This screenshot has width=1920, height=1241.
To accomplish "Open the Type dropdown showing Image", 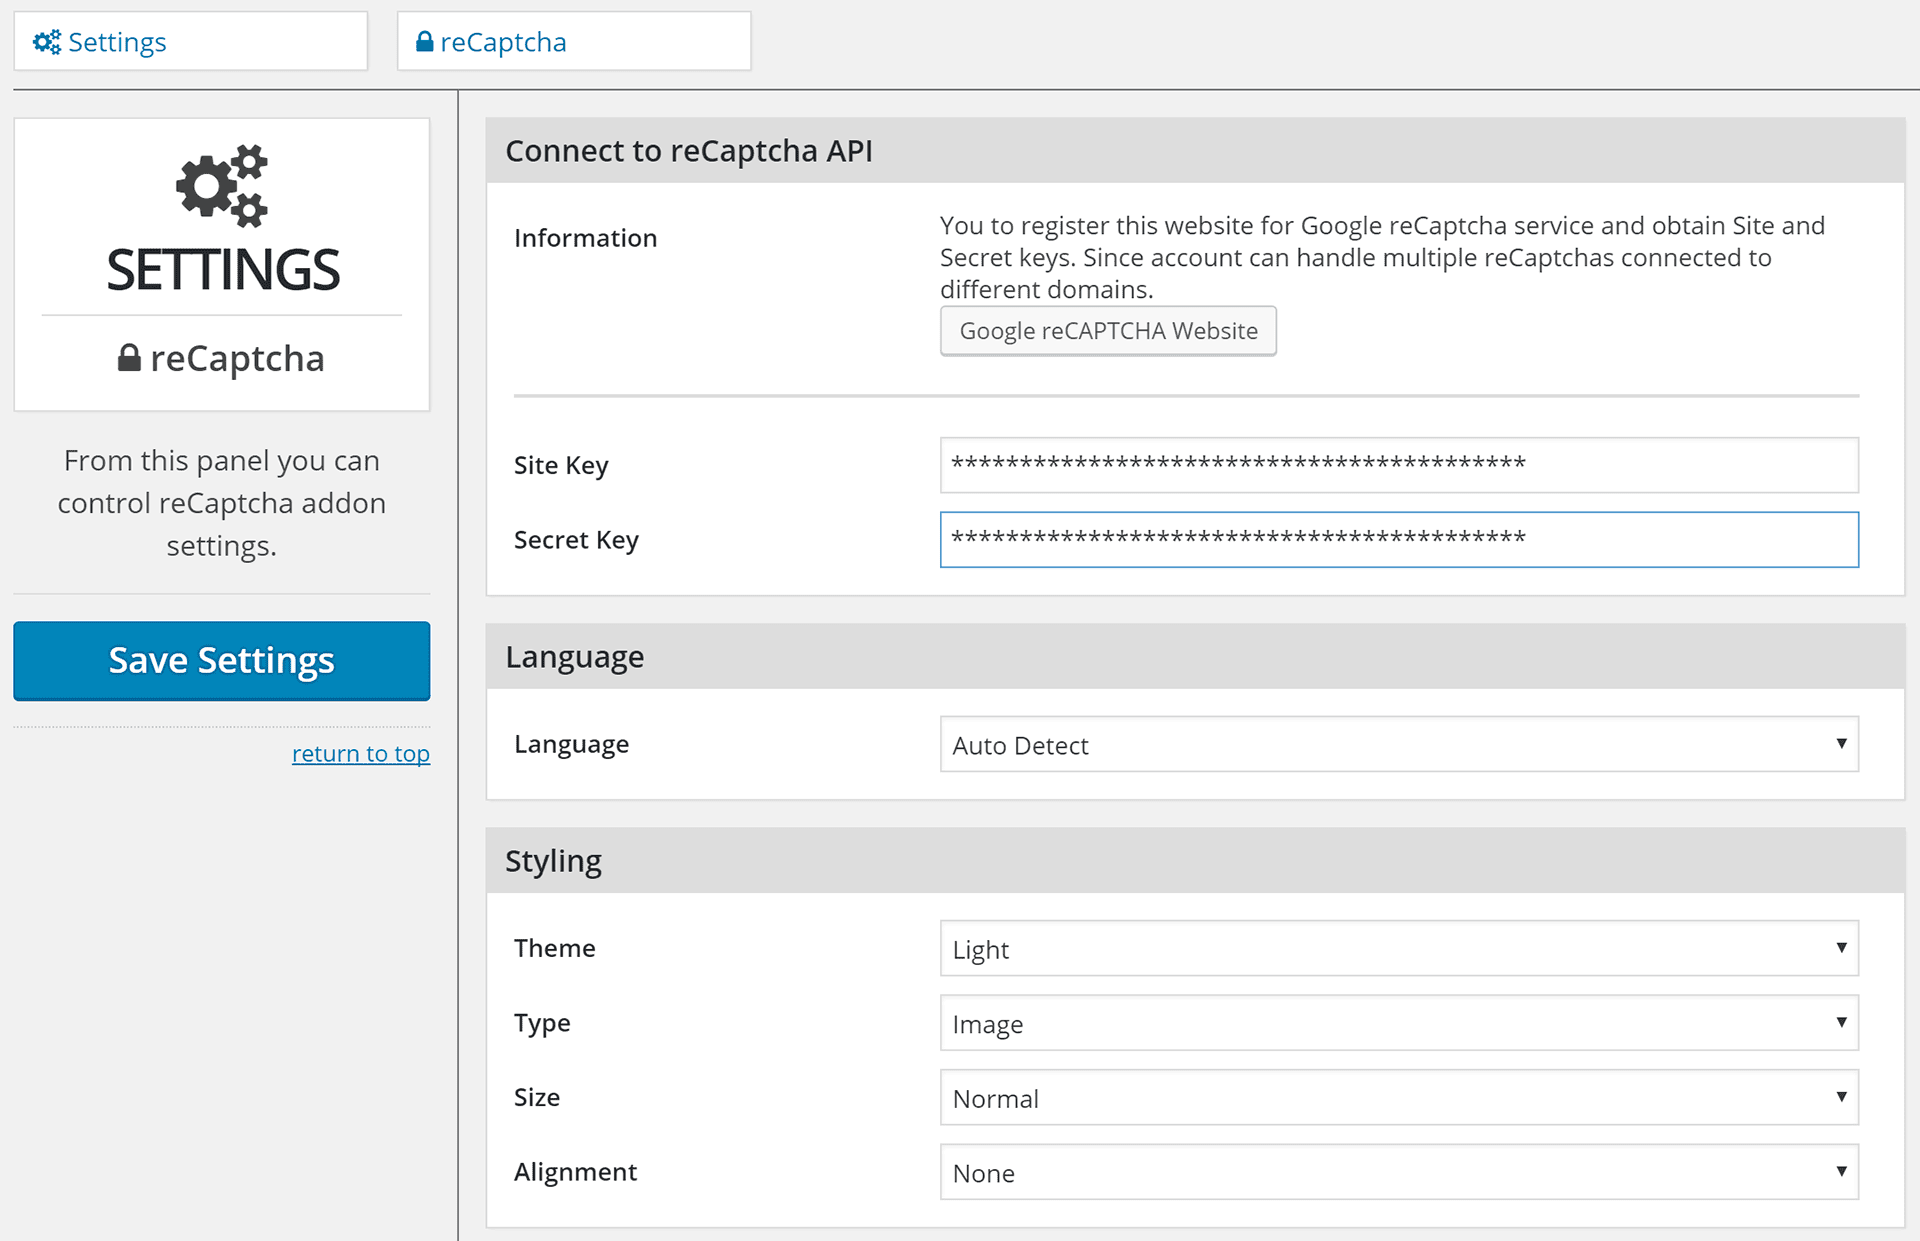I will [x=1399, y=1023].
